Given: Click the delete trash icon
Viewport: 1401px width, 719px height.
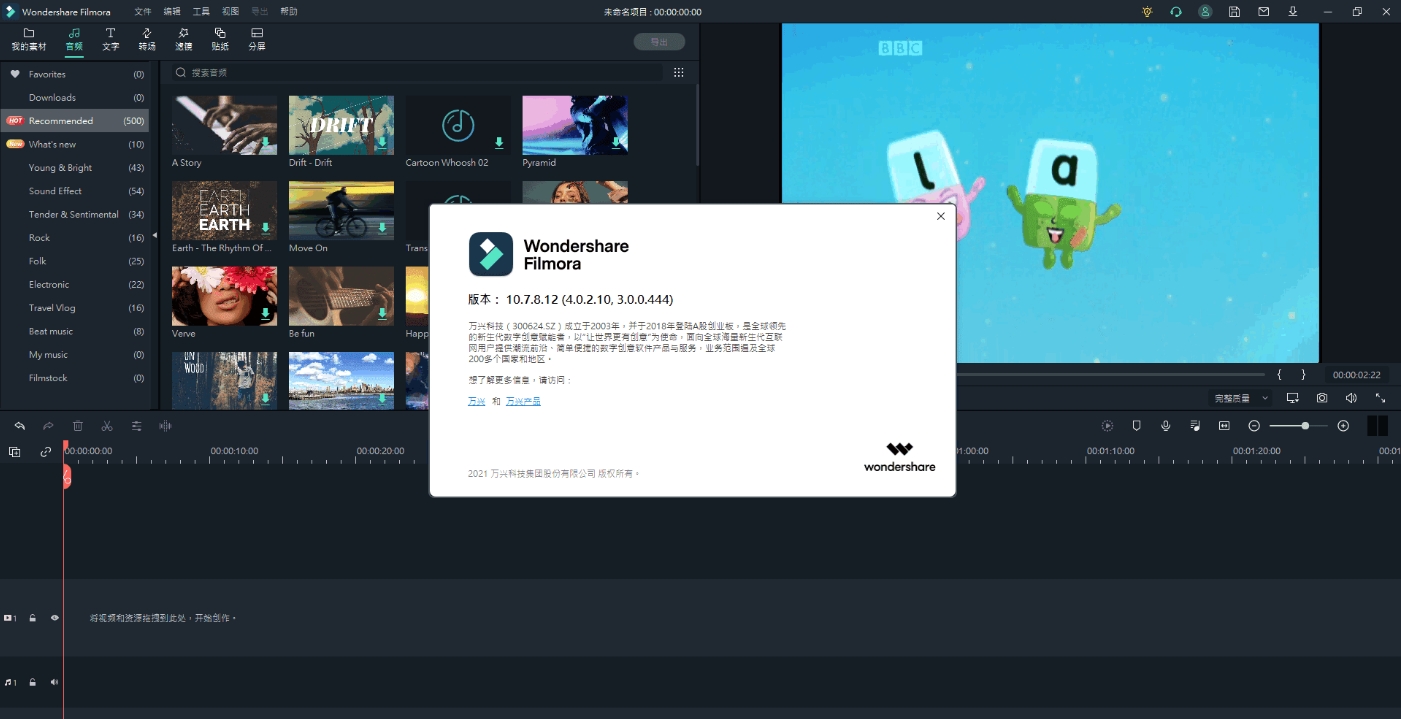Looking at the screenshot, I should coord(77,426).
